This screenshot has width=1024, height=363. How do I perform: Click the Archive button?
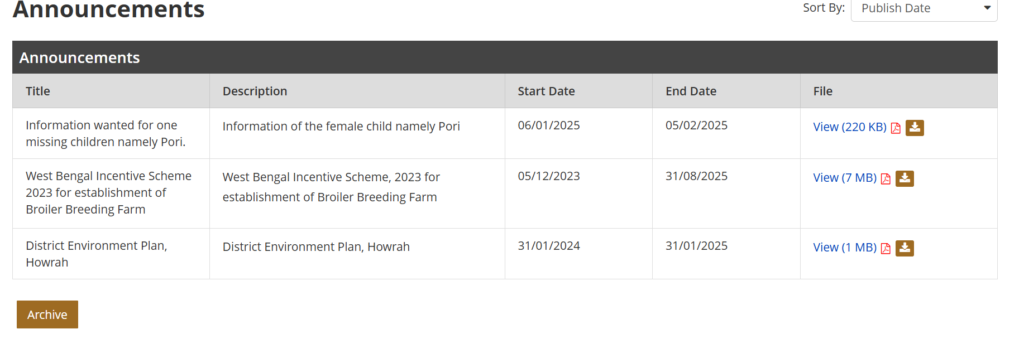click(47, 315)
